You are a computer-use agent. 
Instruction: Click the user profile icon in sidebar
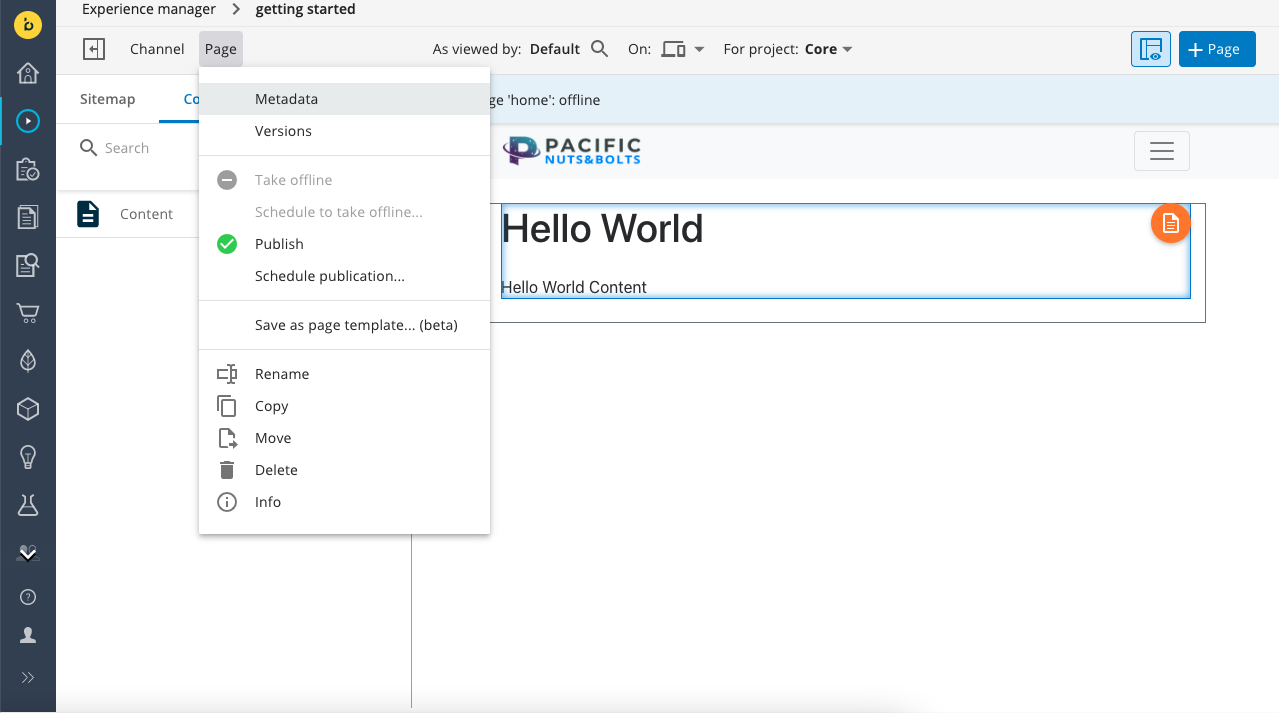coord(28,635)
